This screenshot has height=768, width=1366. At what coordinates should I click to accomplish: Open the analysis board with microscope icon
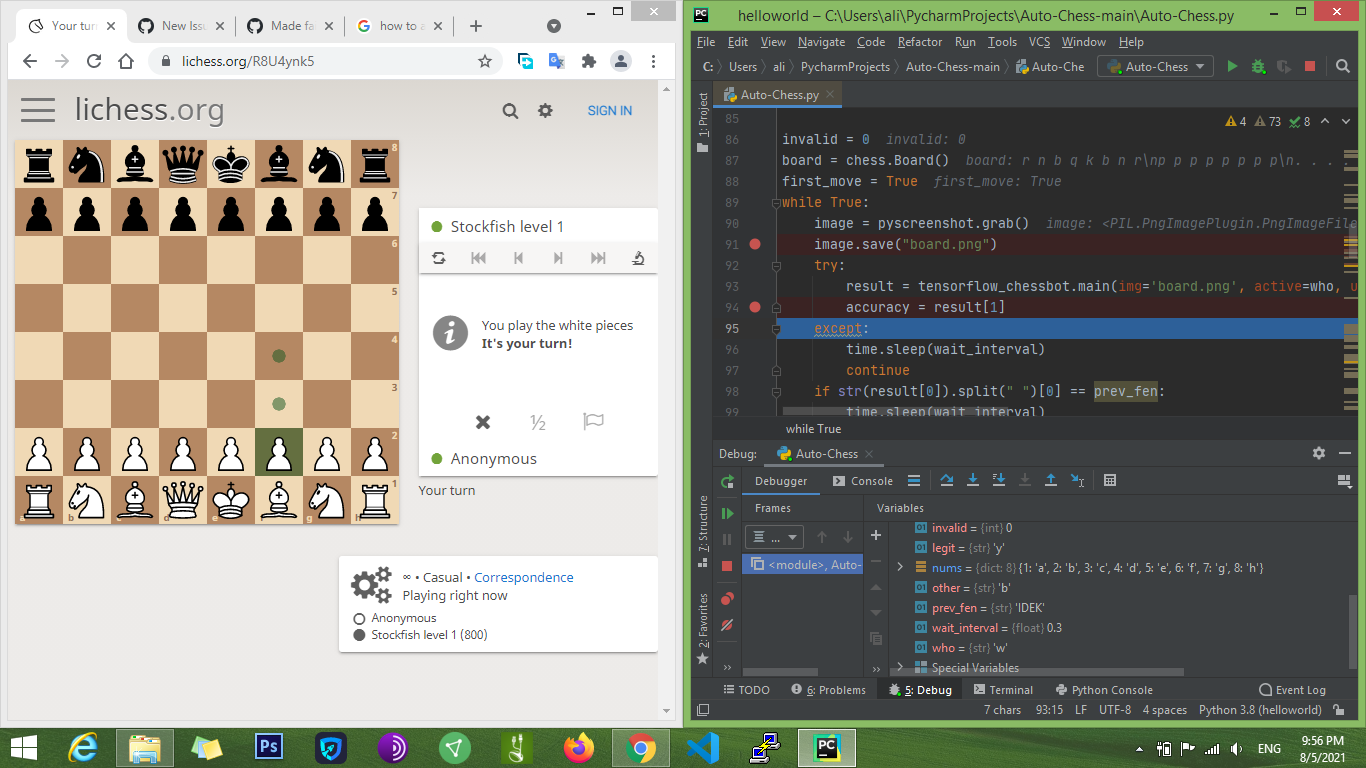pyautogui.click(x=637, y=258)
